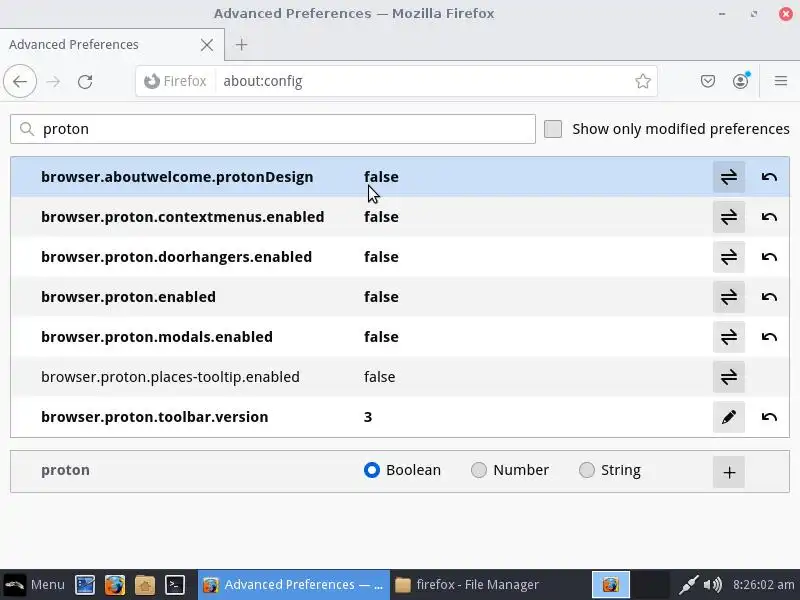Toggle browser.proton.places-tooltip.enabled value
This screenshot has width=800, height=600.
[729, 377]
